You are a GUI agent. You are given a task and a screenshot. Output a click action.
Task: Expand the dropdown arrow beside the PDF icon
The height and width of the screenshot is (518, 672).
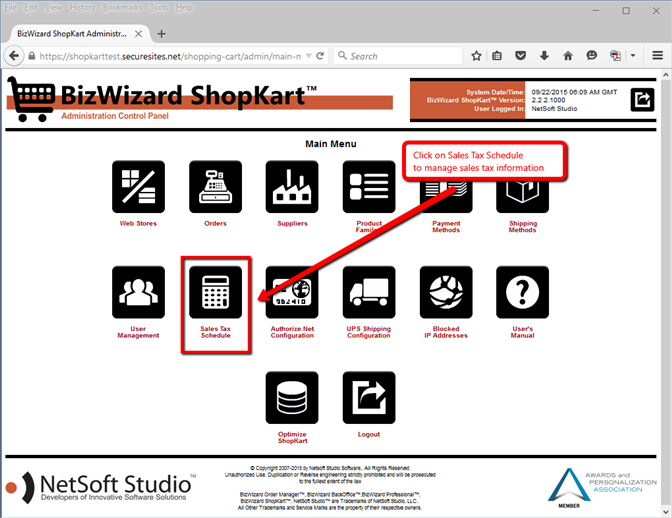(x=633, y=56)
